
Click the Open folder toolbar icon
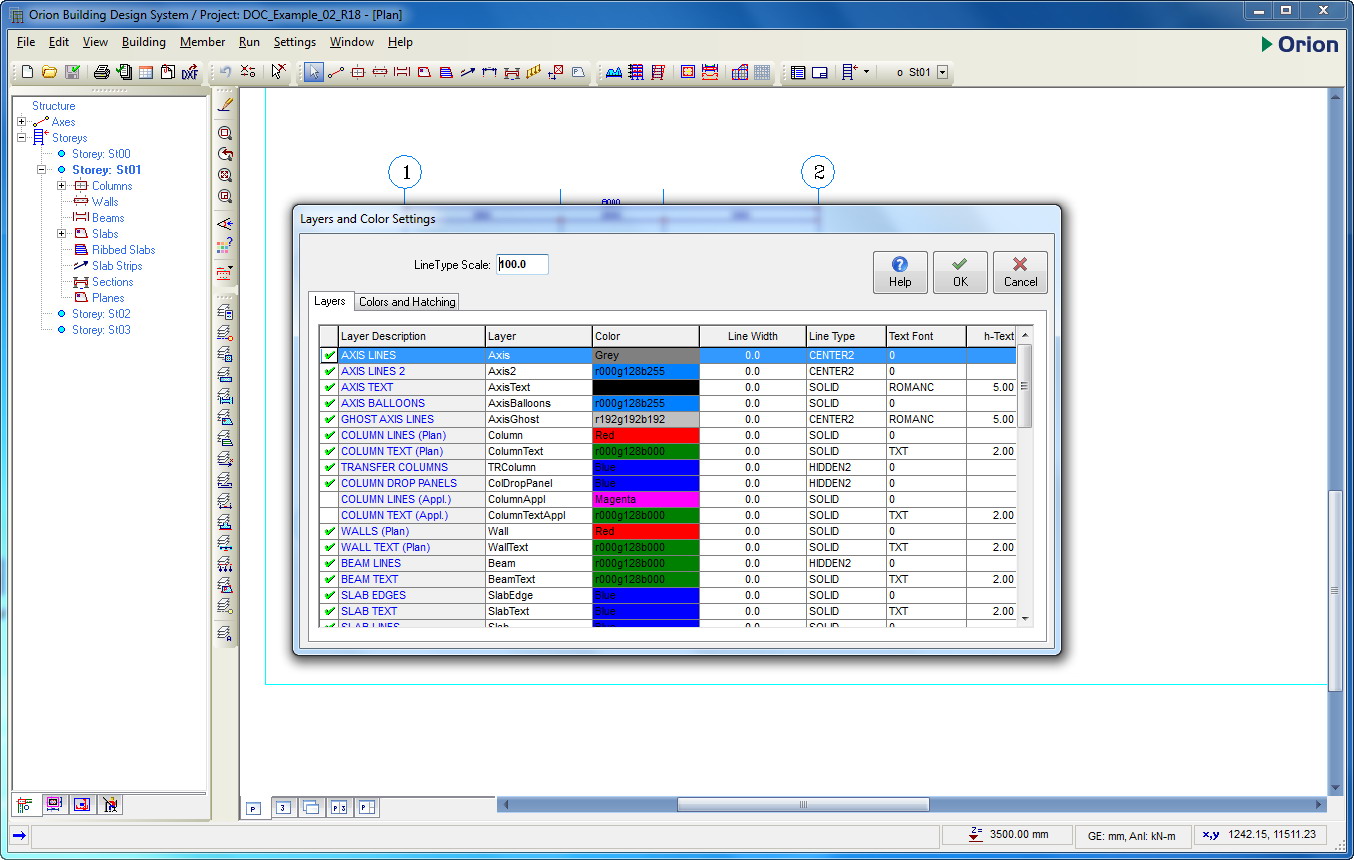point(49,72)
